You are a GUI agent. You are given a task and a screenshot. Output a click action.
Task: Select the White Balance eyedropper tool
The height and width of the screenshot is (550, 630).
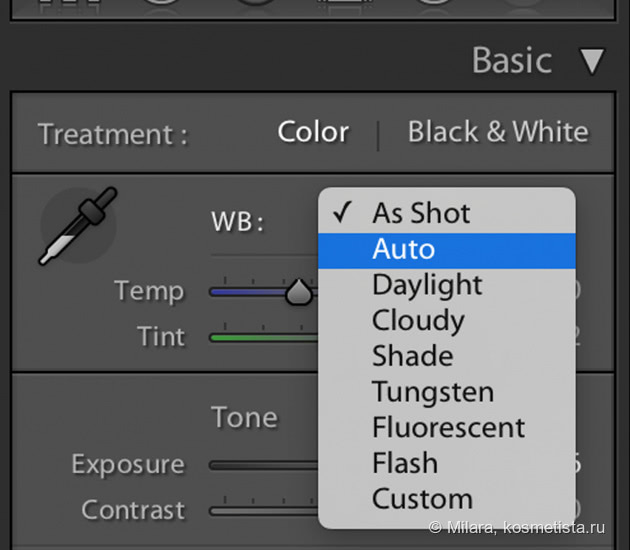[78, 226]
